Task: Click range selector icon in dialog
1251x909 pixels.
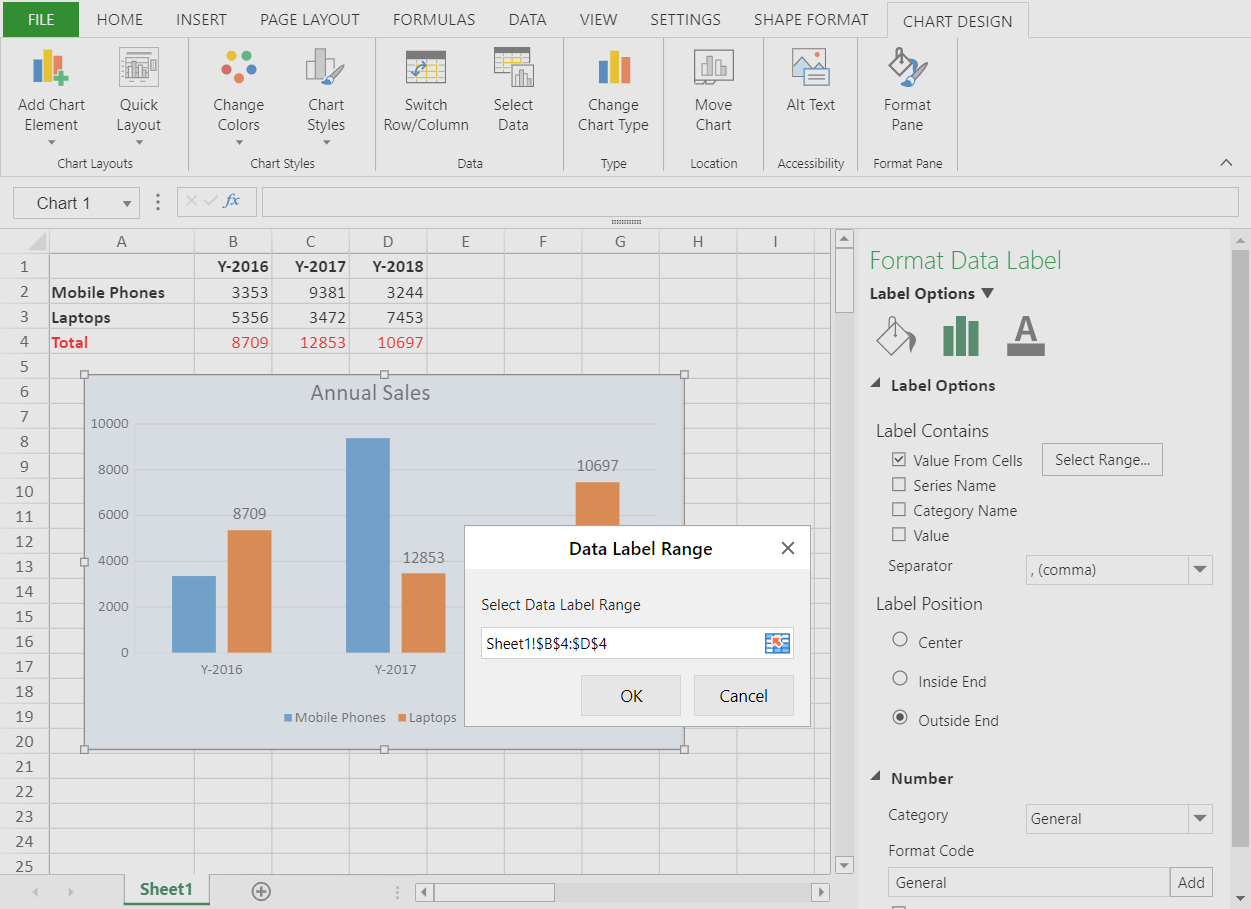Action: [x=777, y=643]
